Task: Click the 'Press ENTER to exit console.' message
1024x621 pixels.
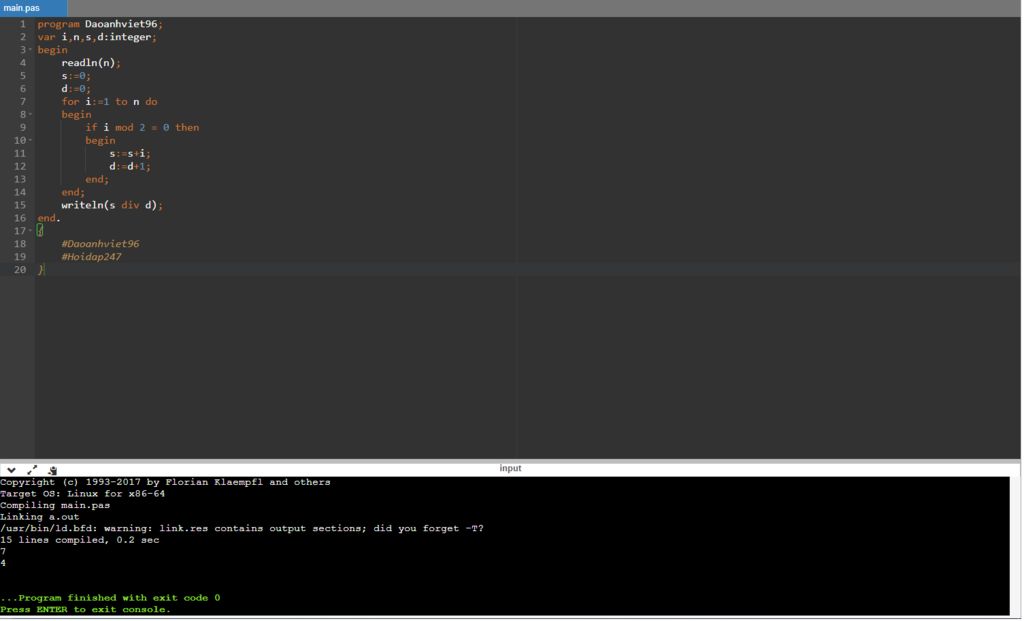Action: (x=85, y=609)
